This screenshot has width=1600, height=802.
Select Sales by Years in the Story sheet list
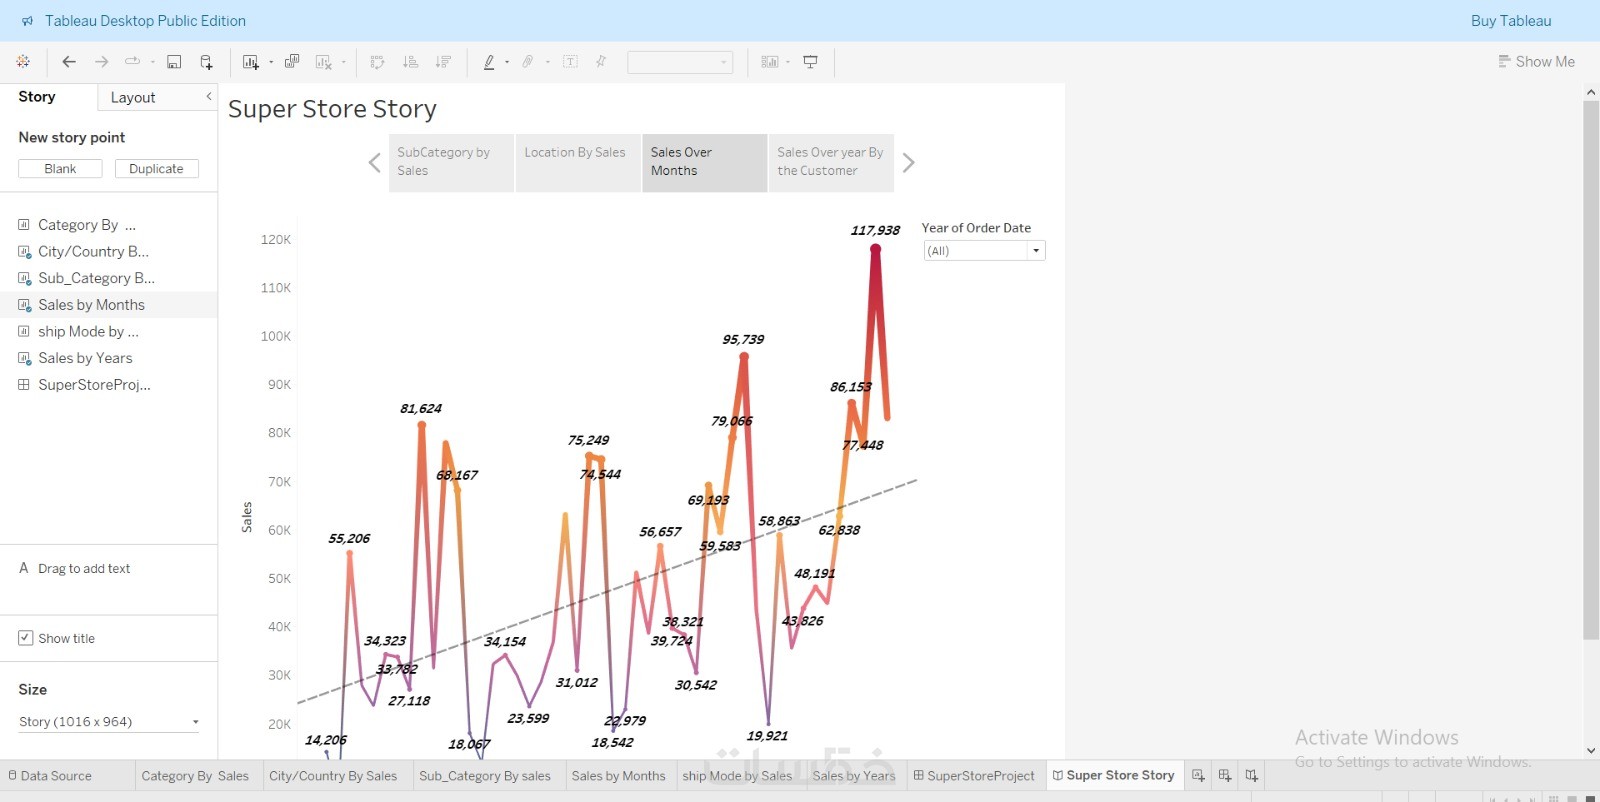pyautogui.click(x=108, y=358)
